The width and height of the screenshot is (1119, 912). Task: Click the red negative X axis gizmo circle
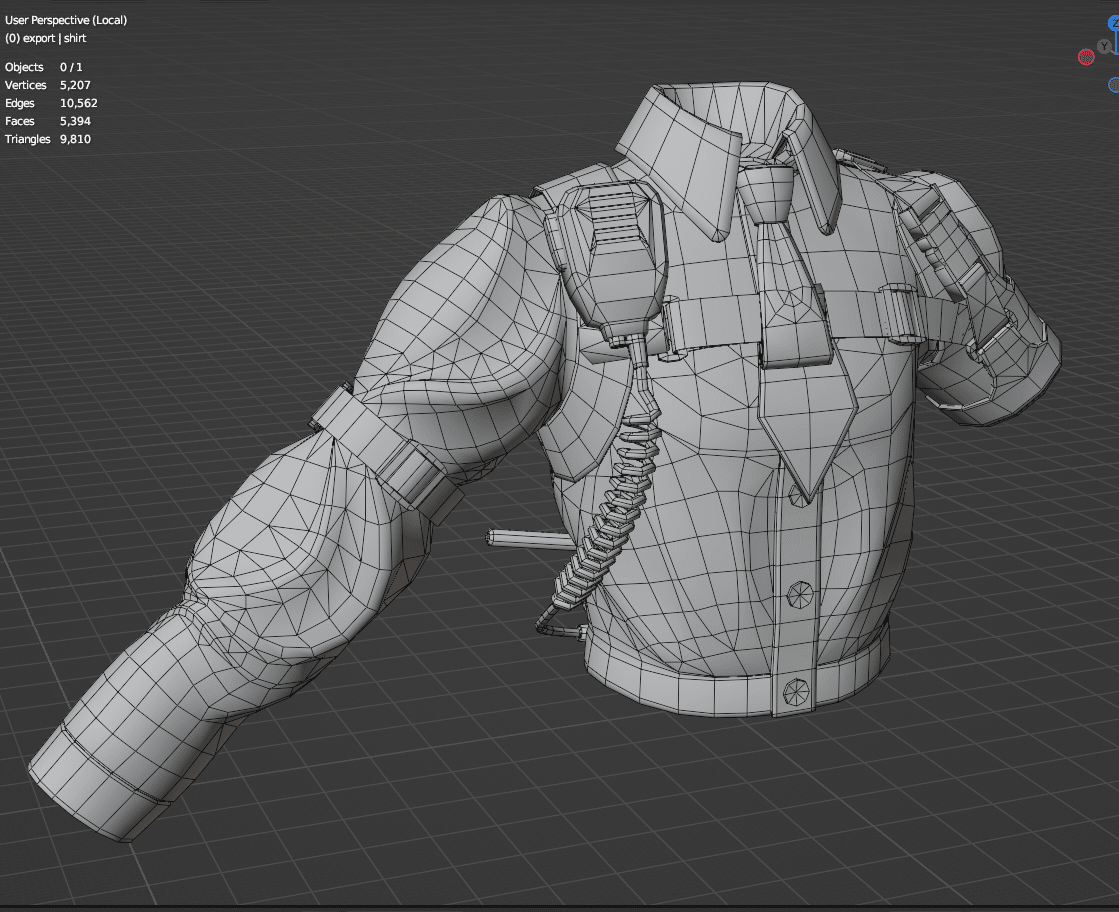(x=1085, y=57)
